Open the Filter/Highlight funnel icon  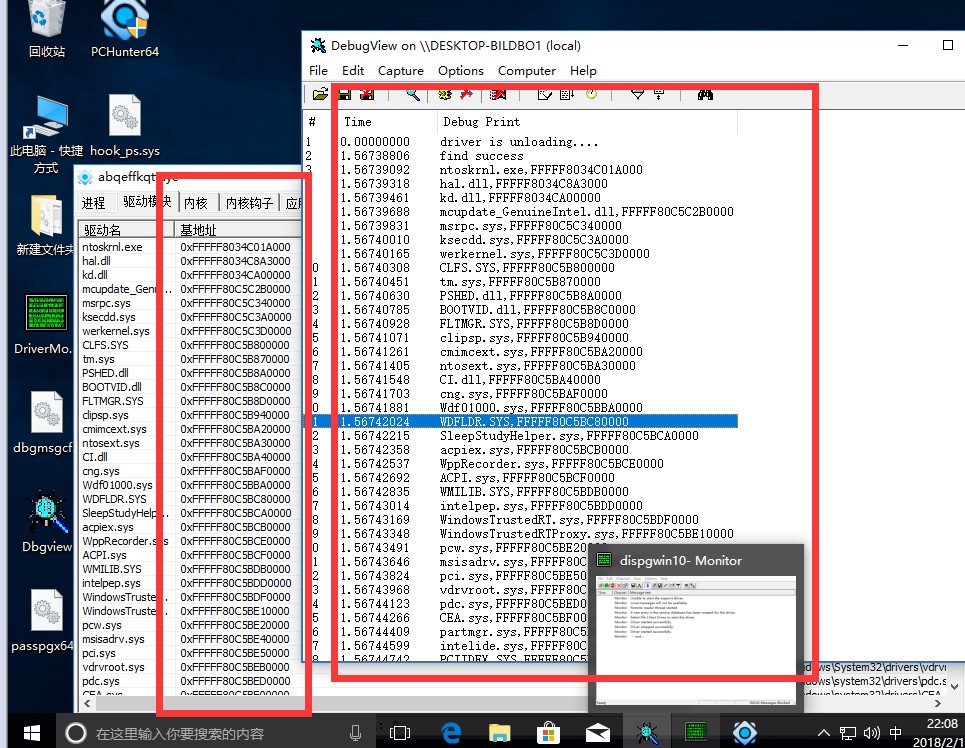(x=638, y=94)
